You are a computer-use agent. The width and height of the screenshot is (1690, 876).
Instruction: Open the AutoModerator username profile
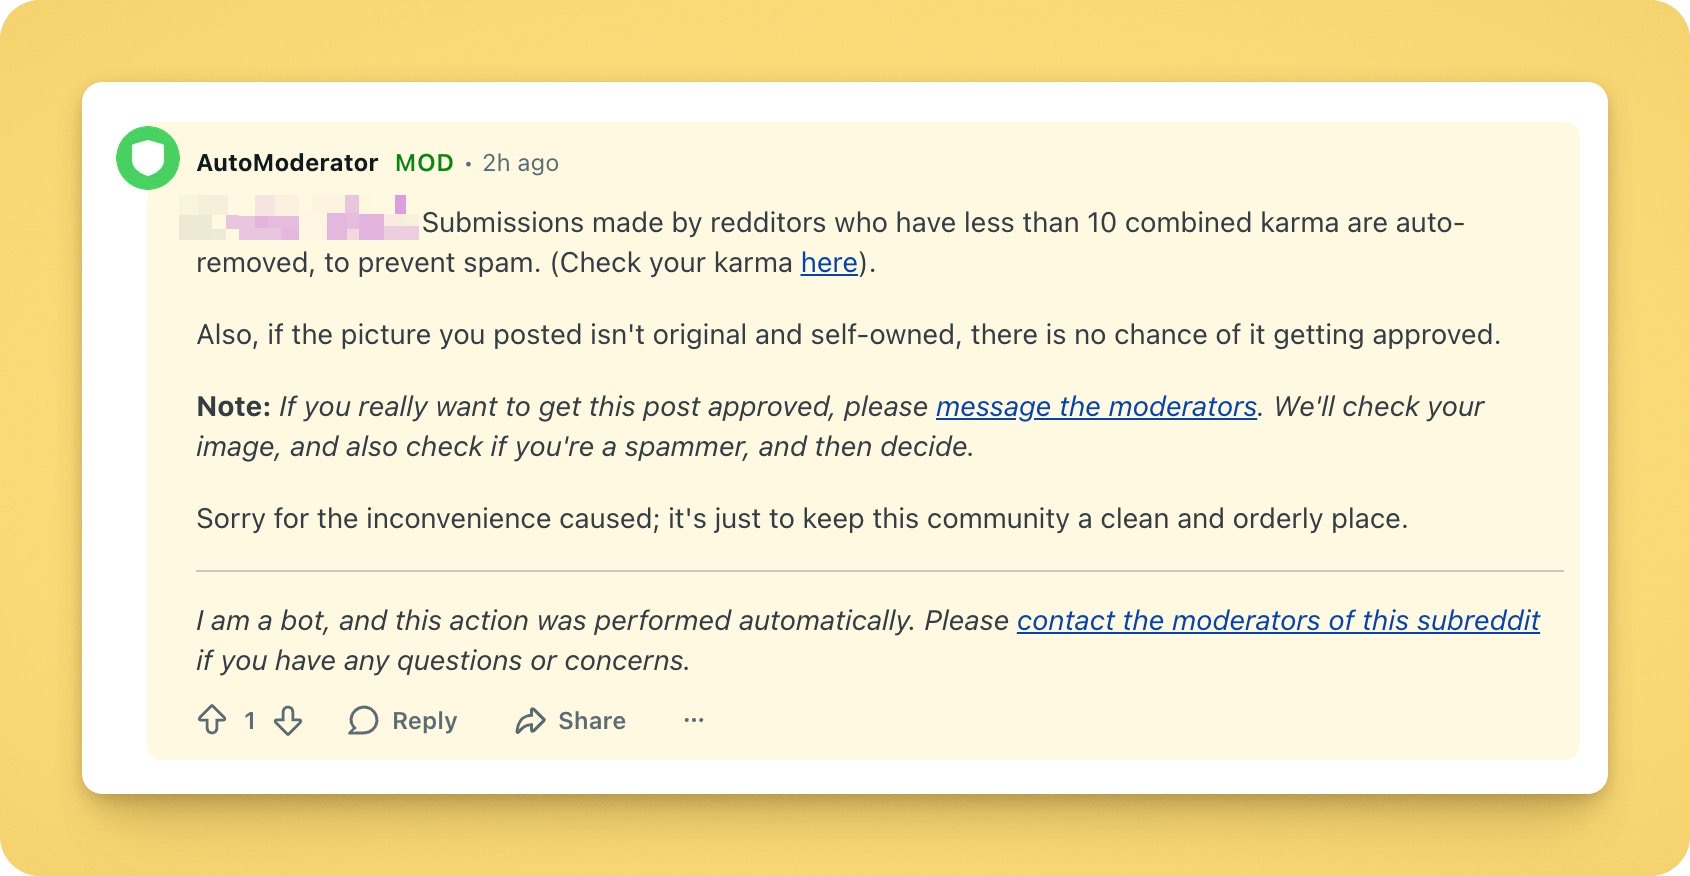tap(287, 163)
